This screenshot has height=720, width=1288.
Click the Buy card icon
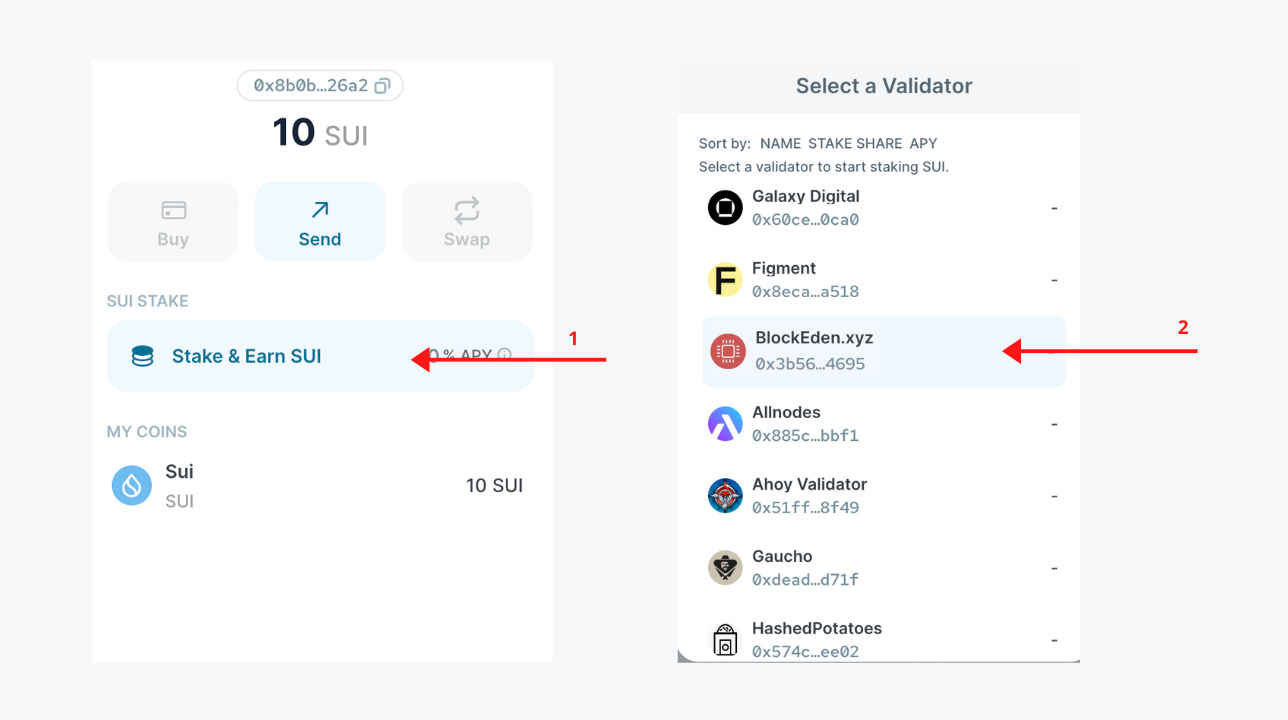(x=173, y=210)
